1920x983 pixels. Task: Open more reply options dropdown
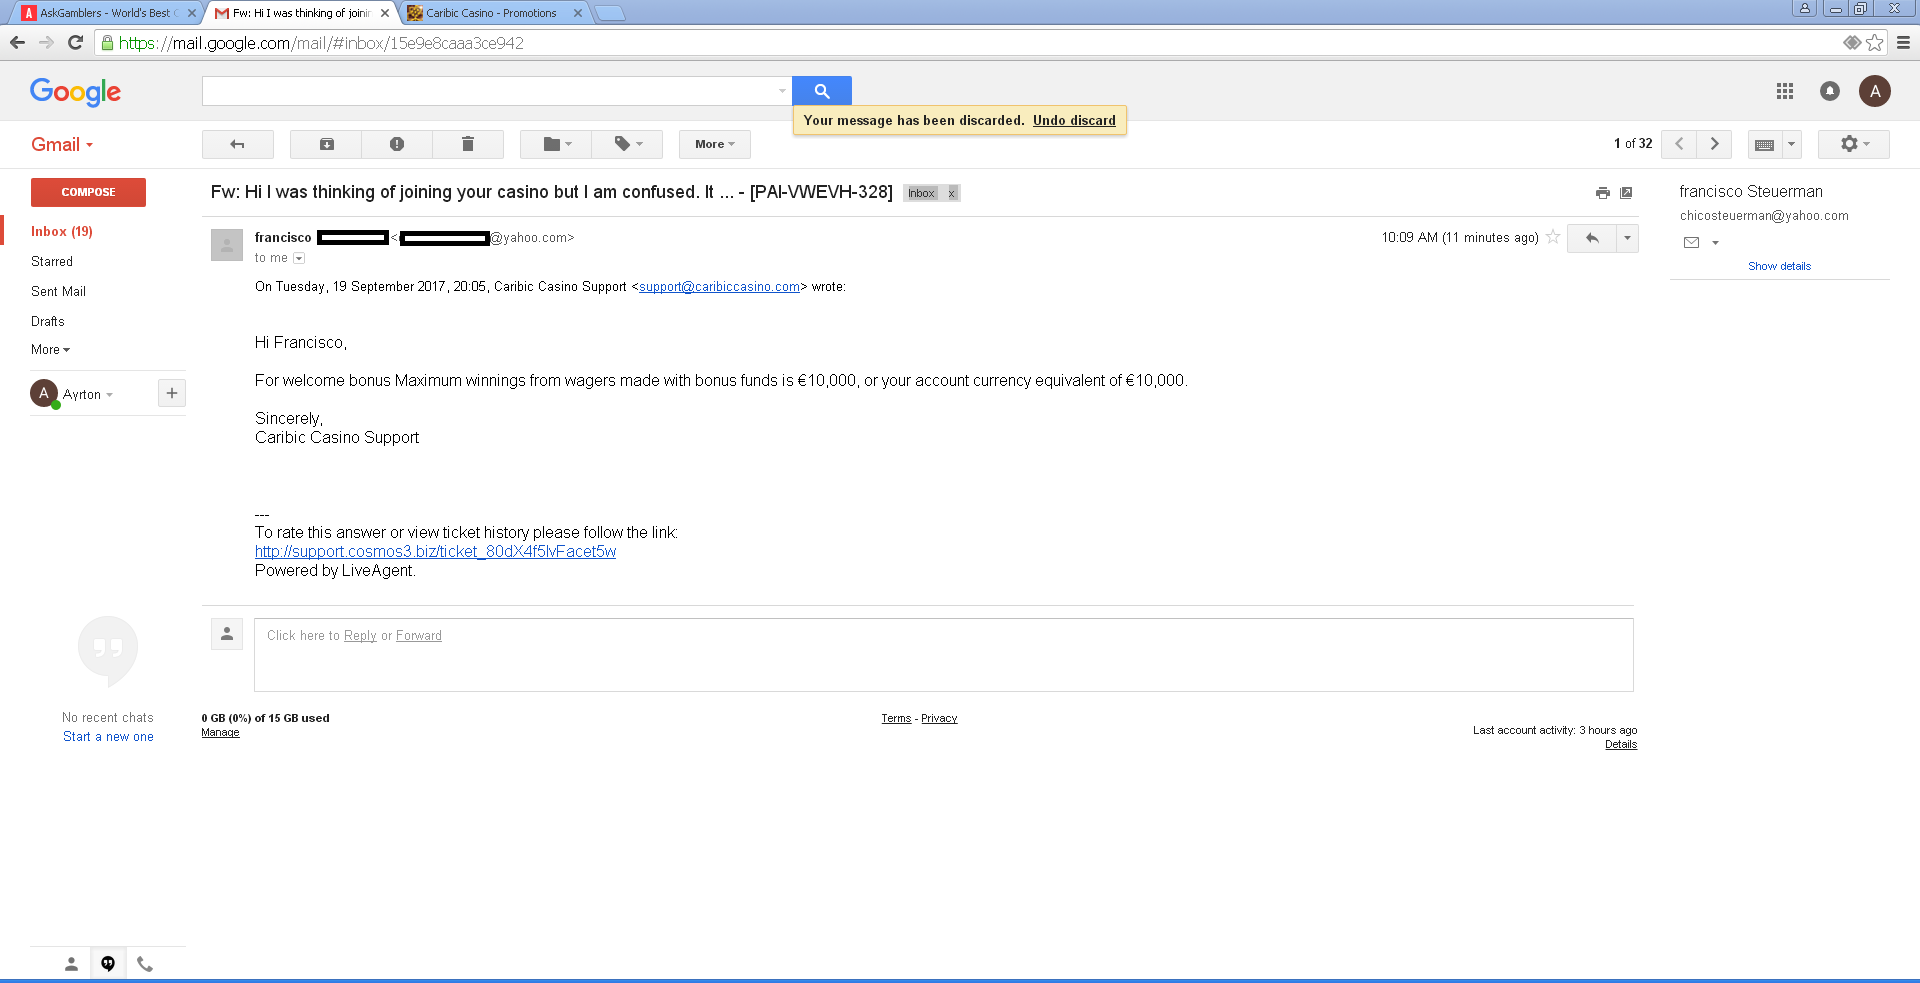[x=1628, y=238]
